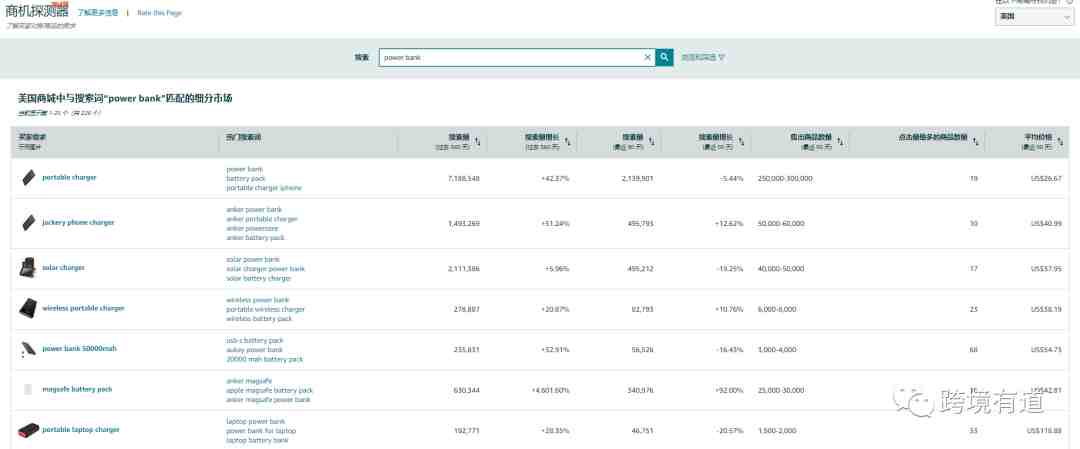Click search term 'solar battery charger'
Image resolution: width=1080 pixels, height=449 pixels.
258,278
